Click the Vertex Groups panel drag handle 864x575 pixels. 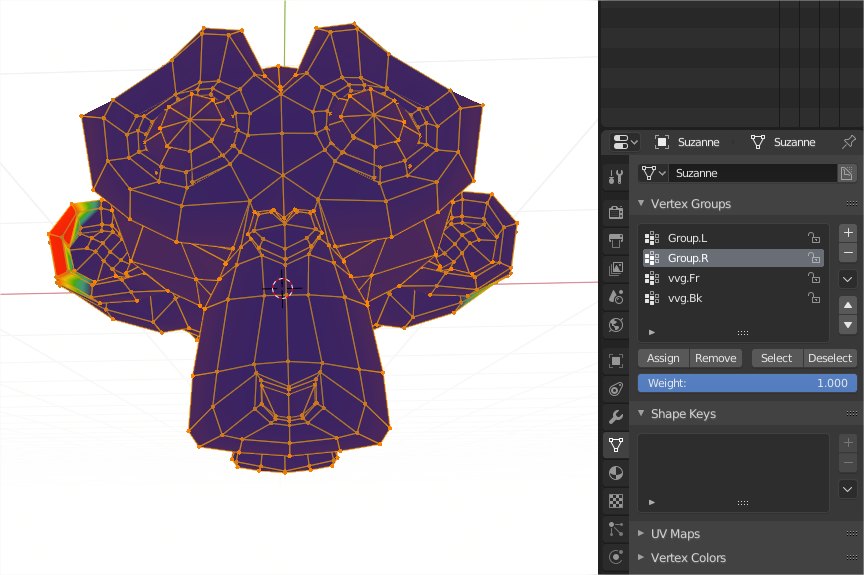[851, 203]
